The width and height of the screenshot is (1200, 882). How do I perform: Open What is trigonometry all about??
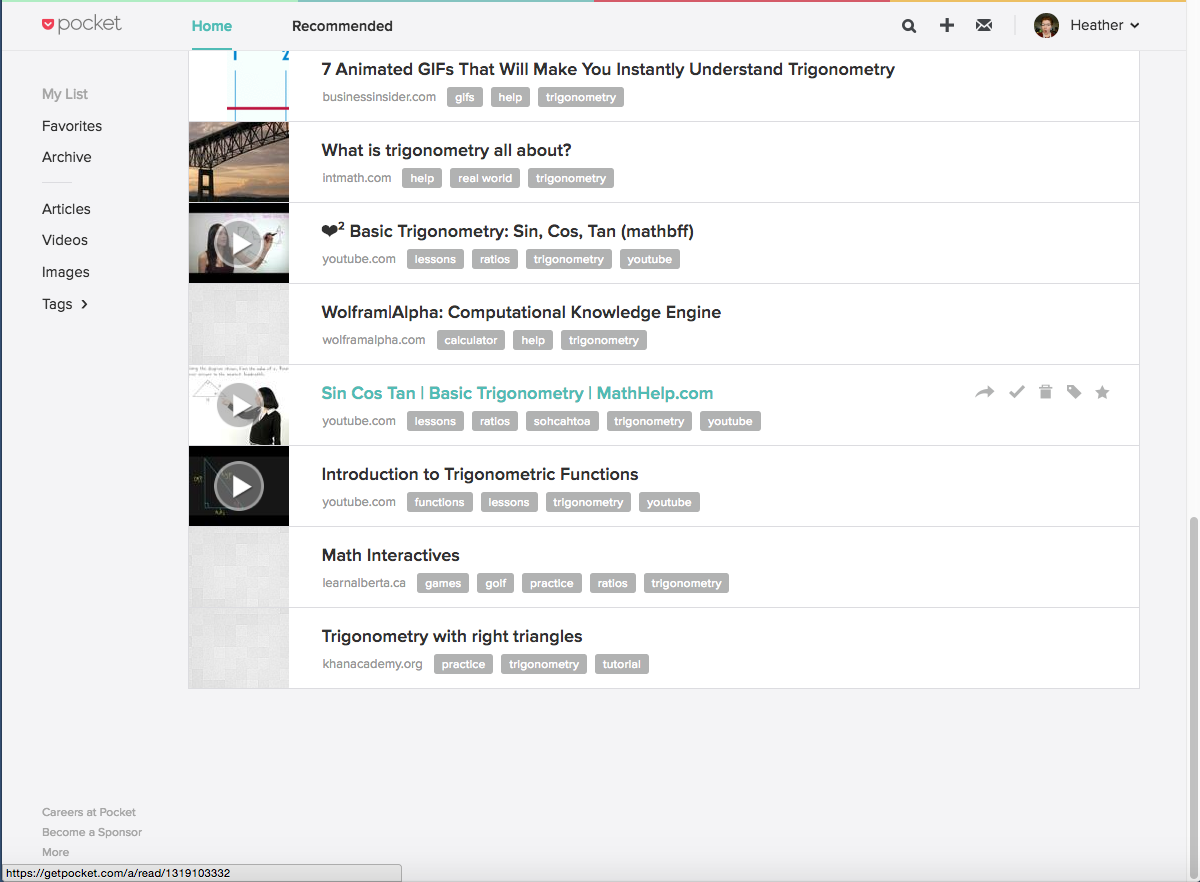click(447, 150)
